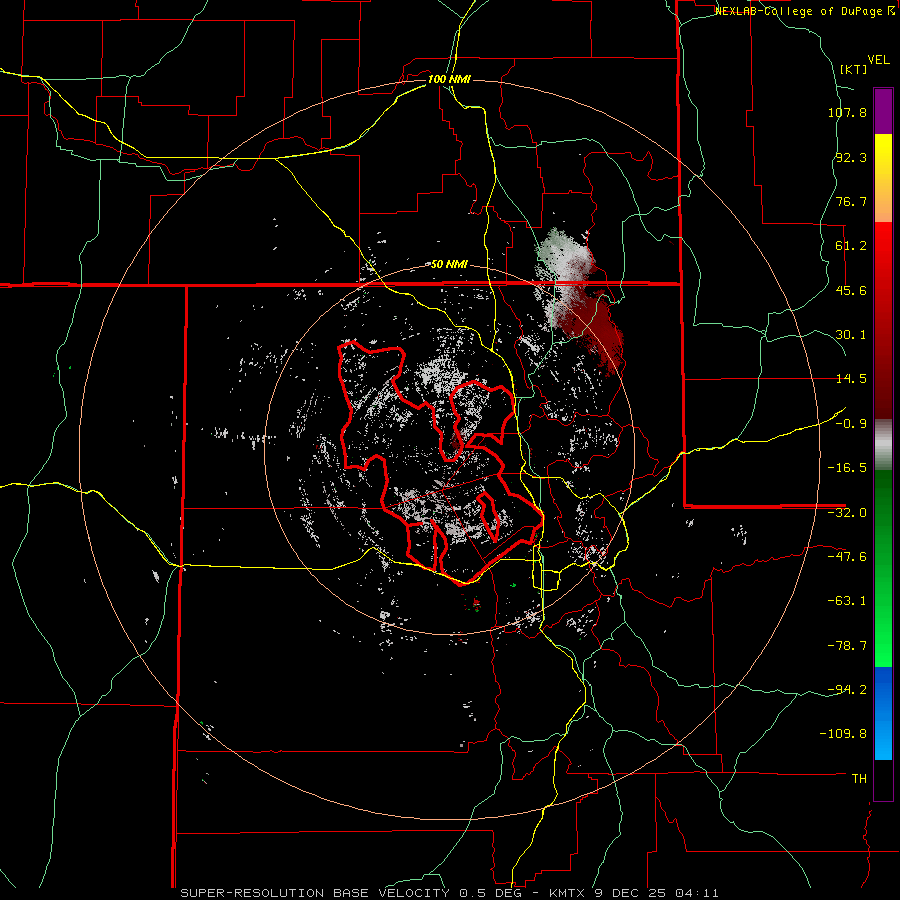This screenshot has height=900, width=900.
Task: Click the -63.1 velocity scale value
Action: (x=847, y=601)
